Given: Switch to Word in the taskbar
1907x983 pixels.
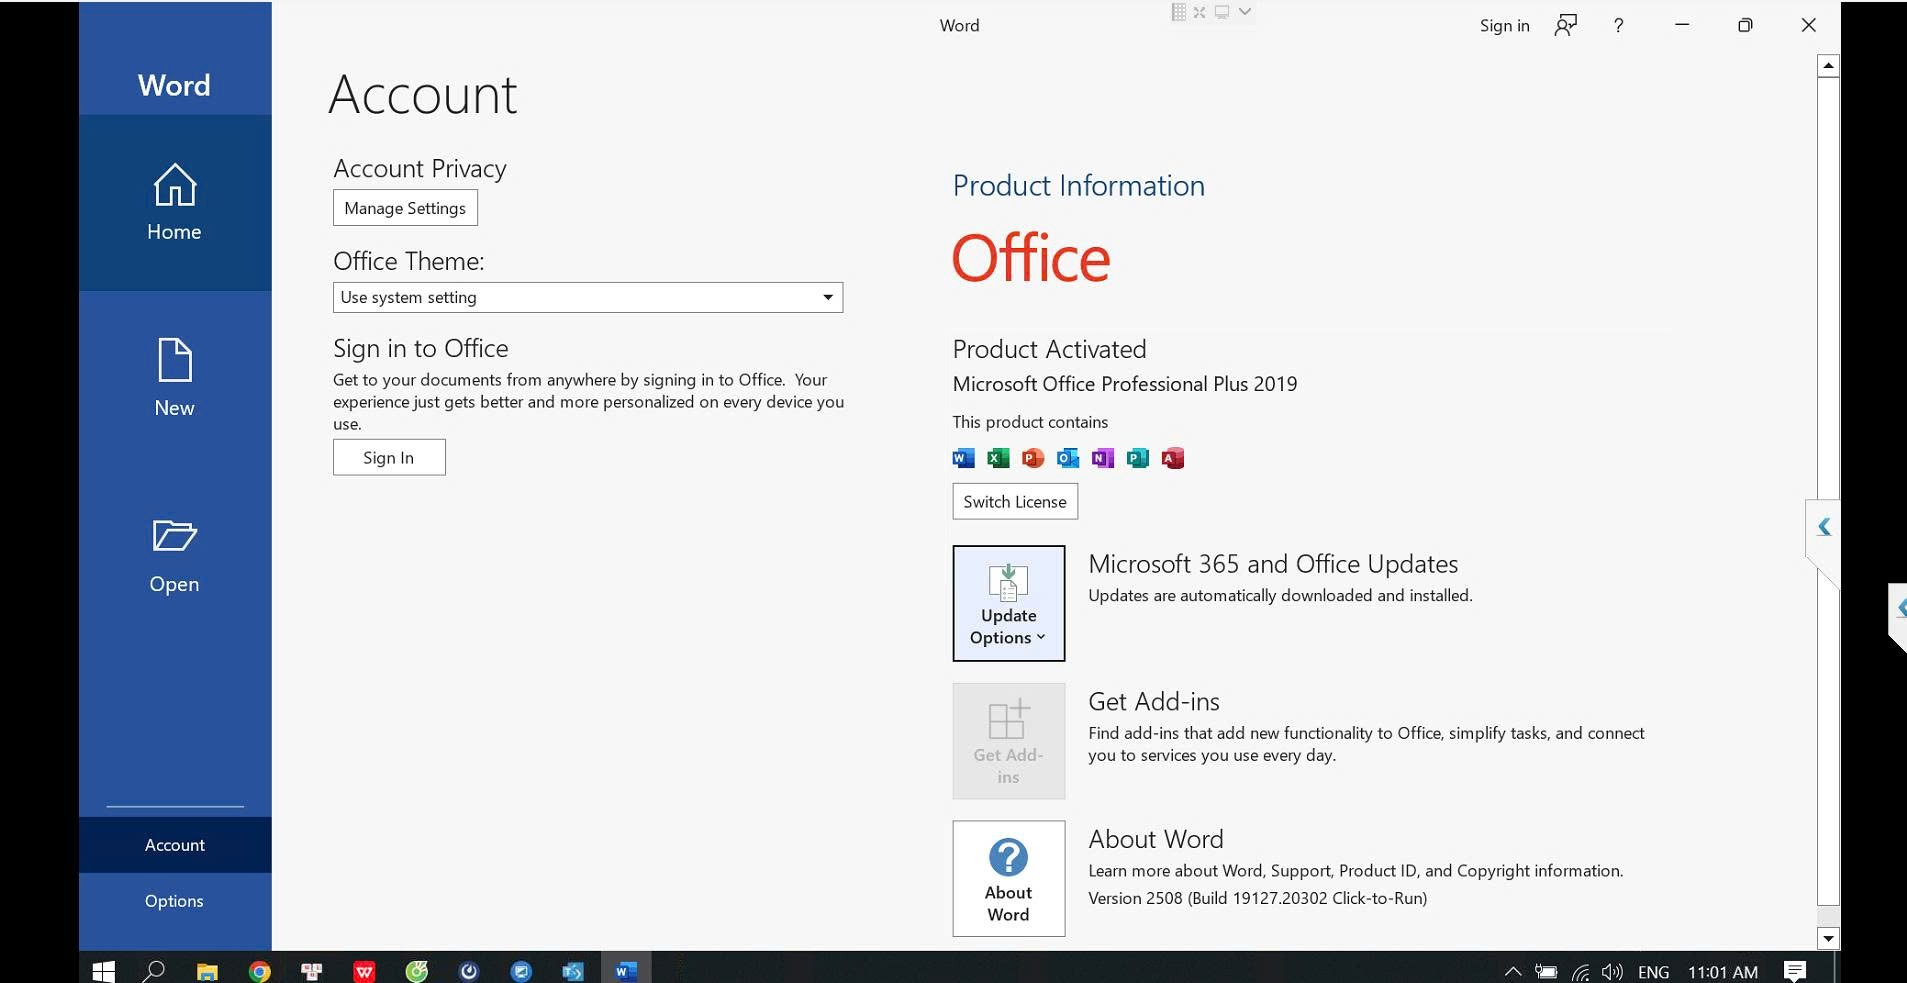Looking at the screenshot, I should tap(626, 971).
